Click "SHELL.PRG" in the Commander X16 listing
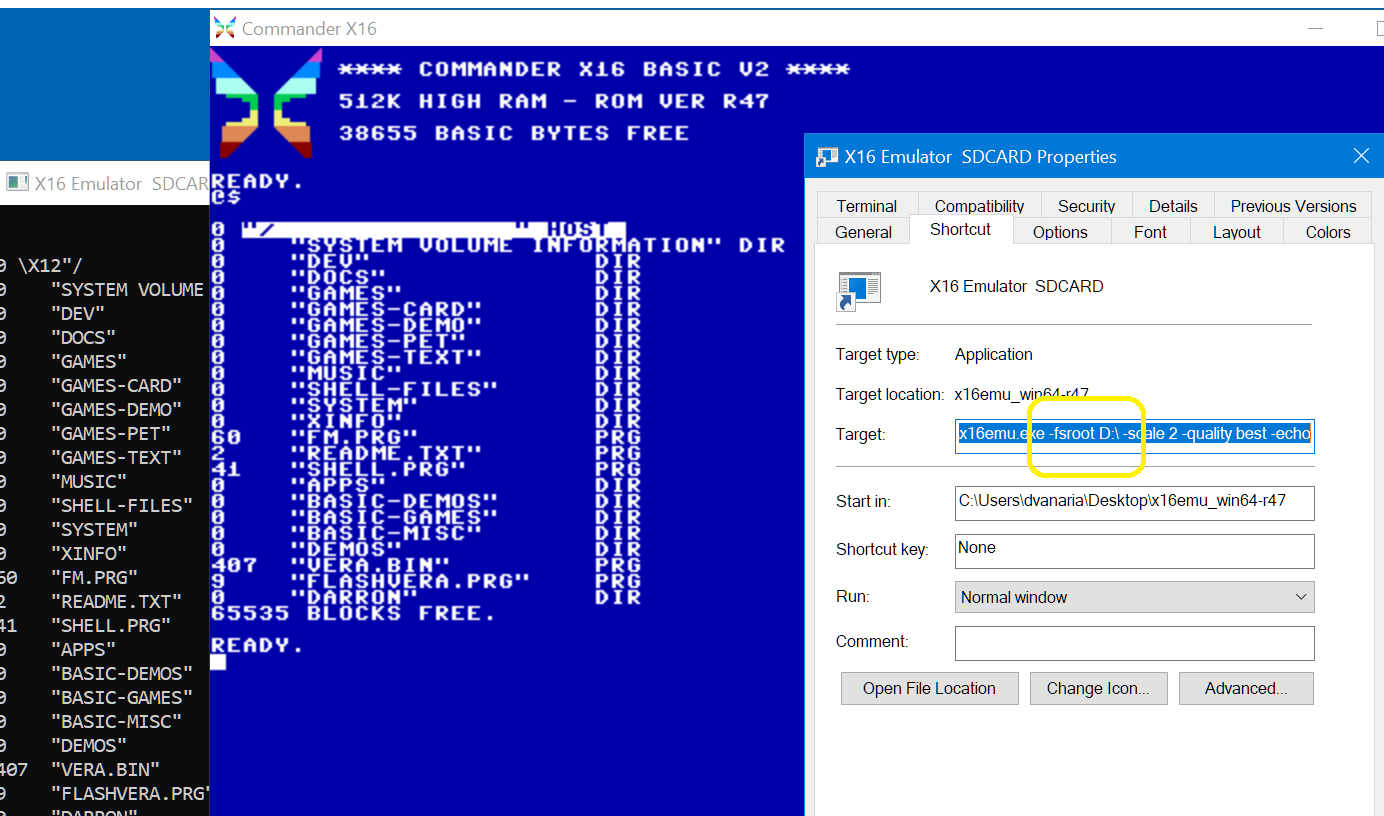The image size is (1384, 816). click(x=377, y=469)
